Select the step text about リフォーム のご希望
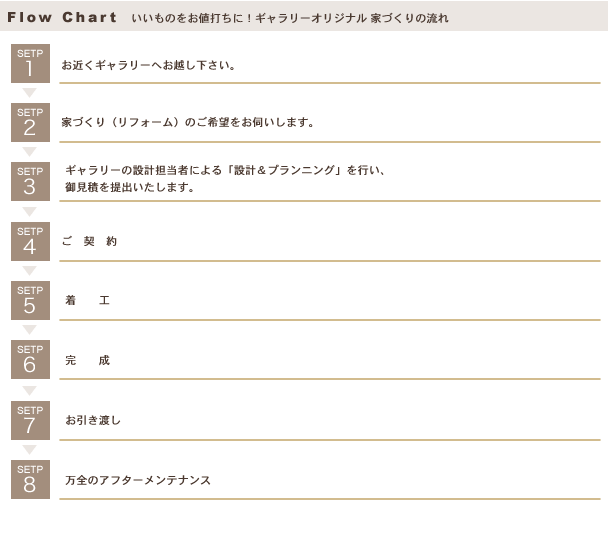610x550 pixels. tap(188, 123)
